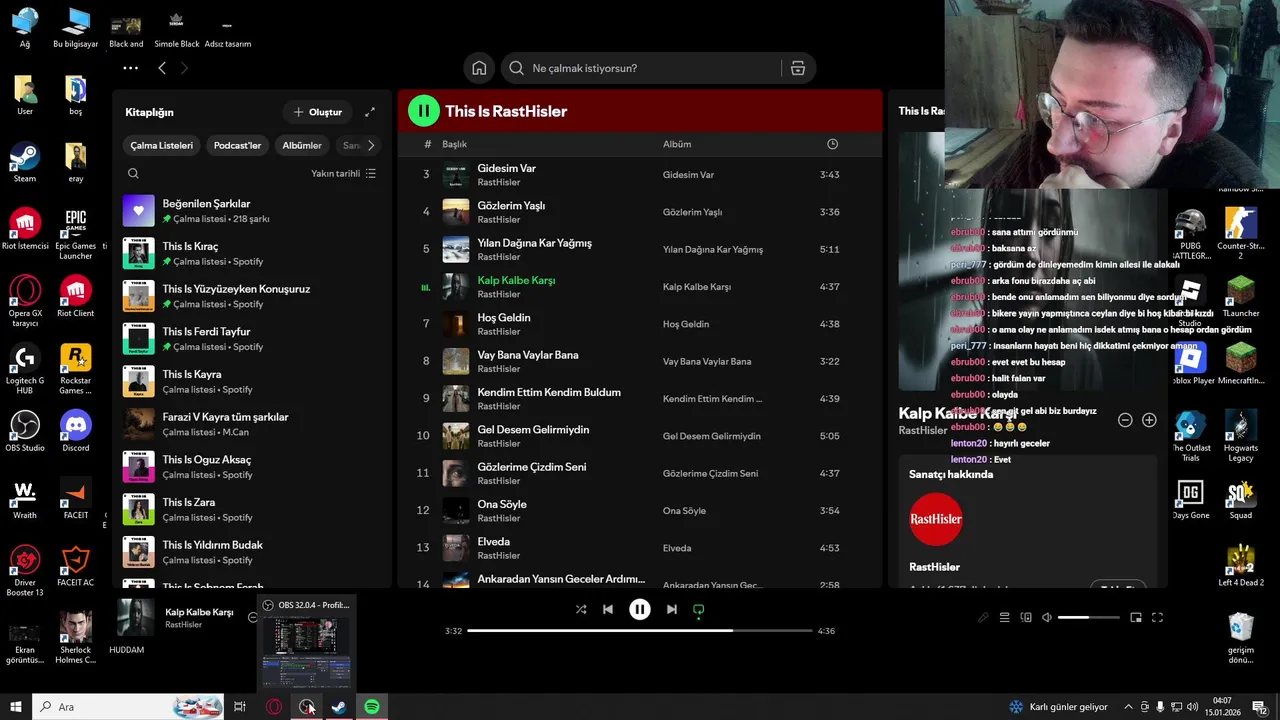Open This Is Zara playlist thumbnail
The image size is (1280, 720).
tap(138, 509)
